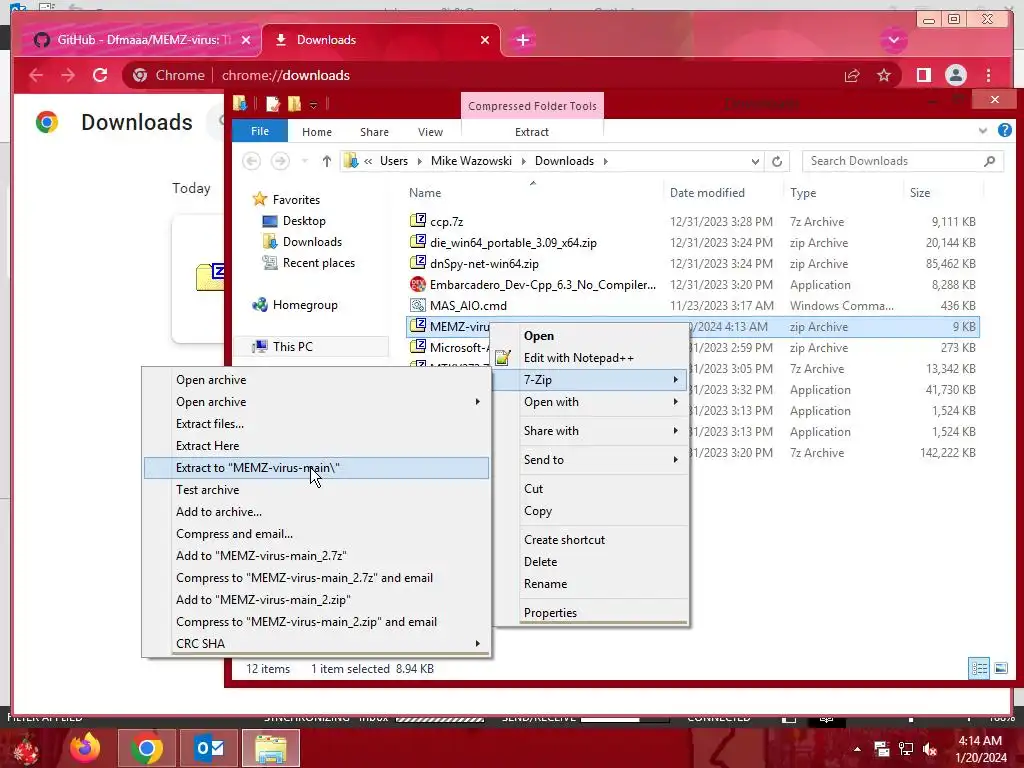The width and height of the screenshot is (1024, 768).
Task: Open the Home ribbon tab
Action: click(x=317, y=132)
